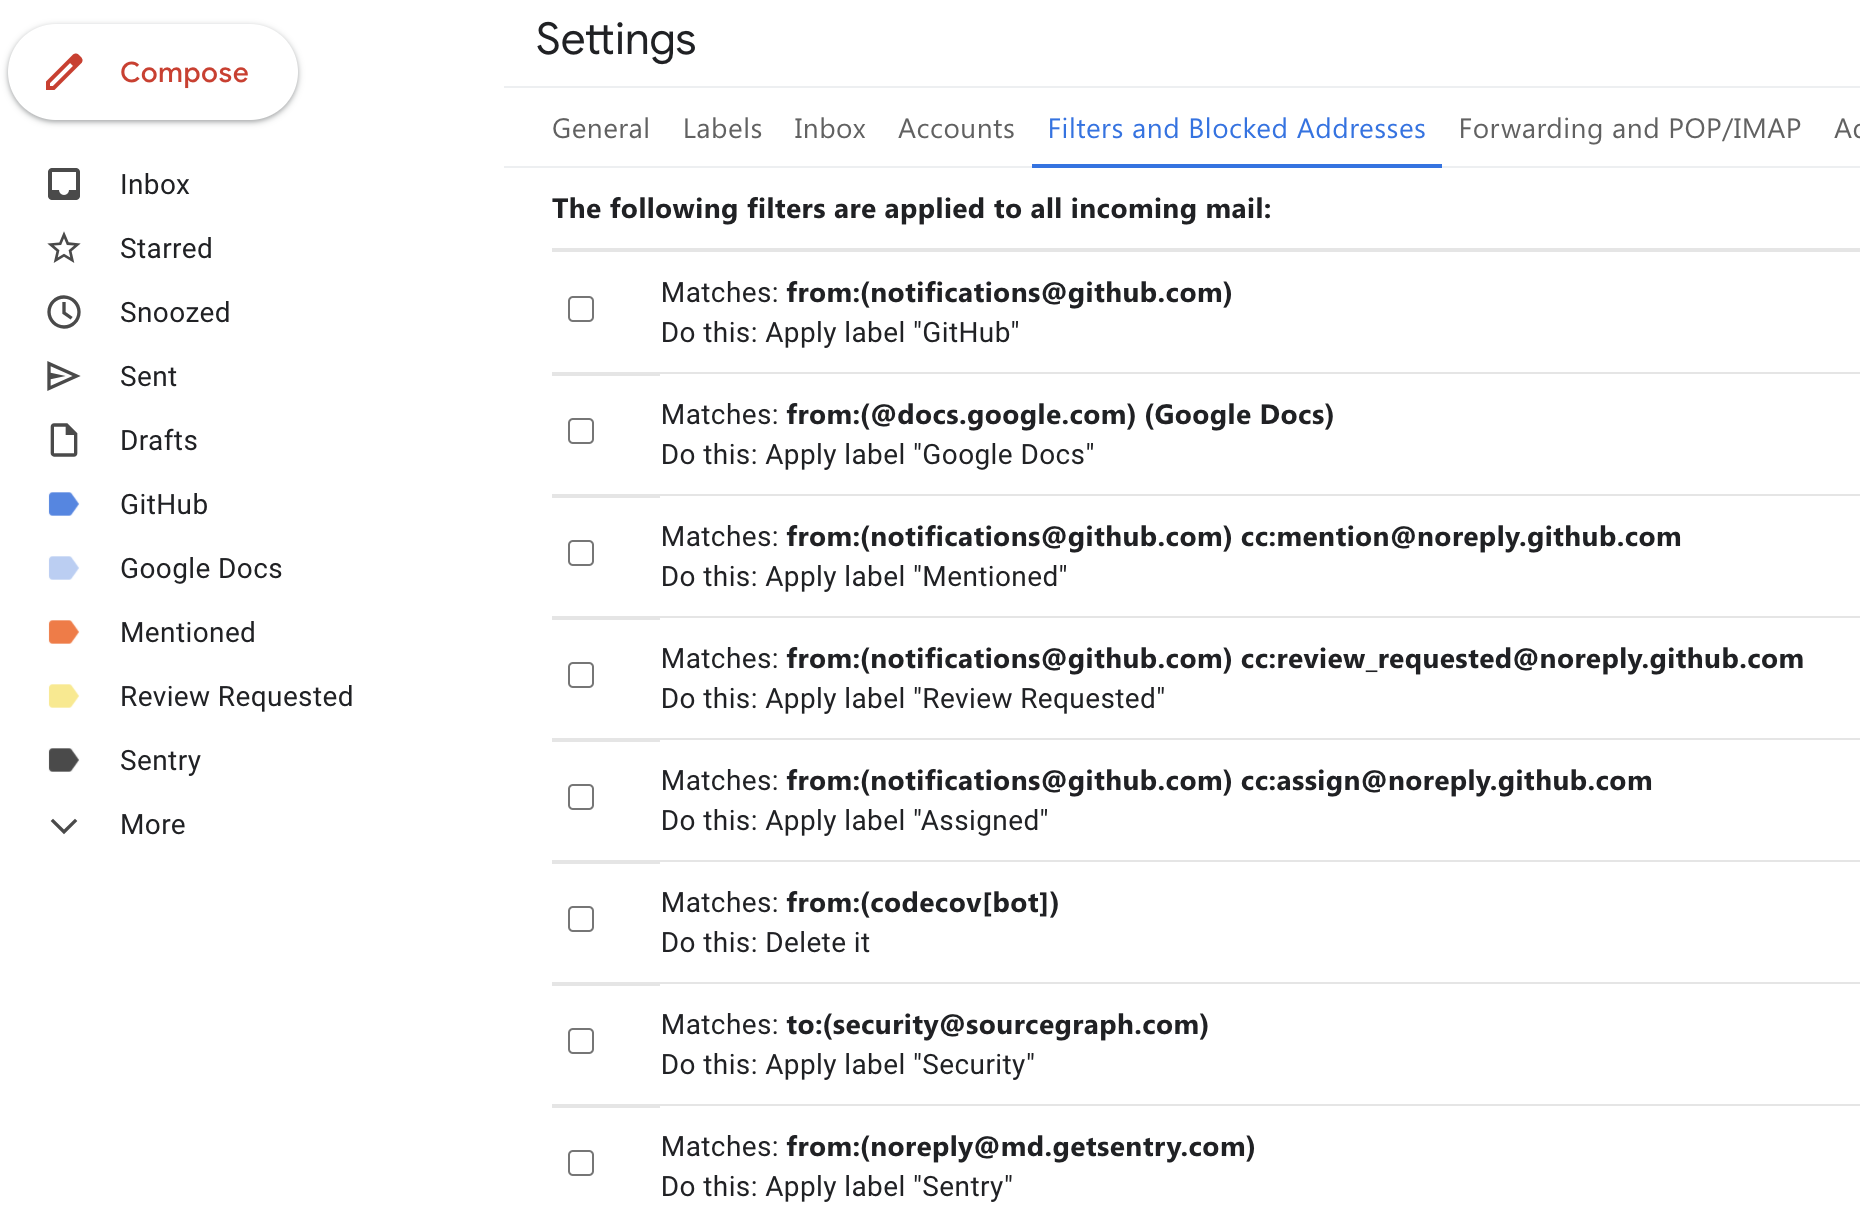Select the Accounts settings tab
Image resolution: width=1860 pixels, height=1224 pixels.
[956, 128]
